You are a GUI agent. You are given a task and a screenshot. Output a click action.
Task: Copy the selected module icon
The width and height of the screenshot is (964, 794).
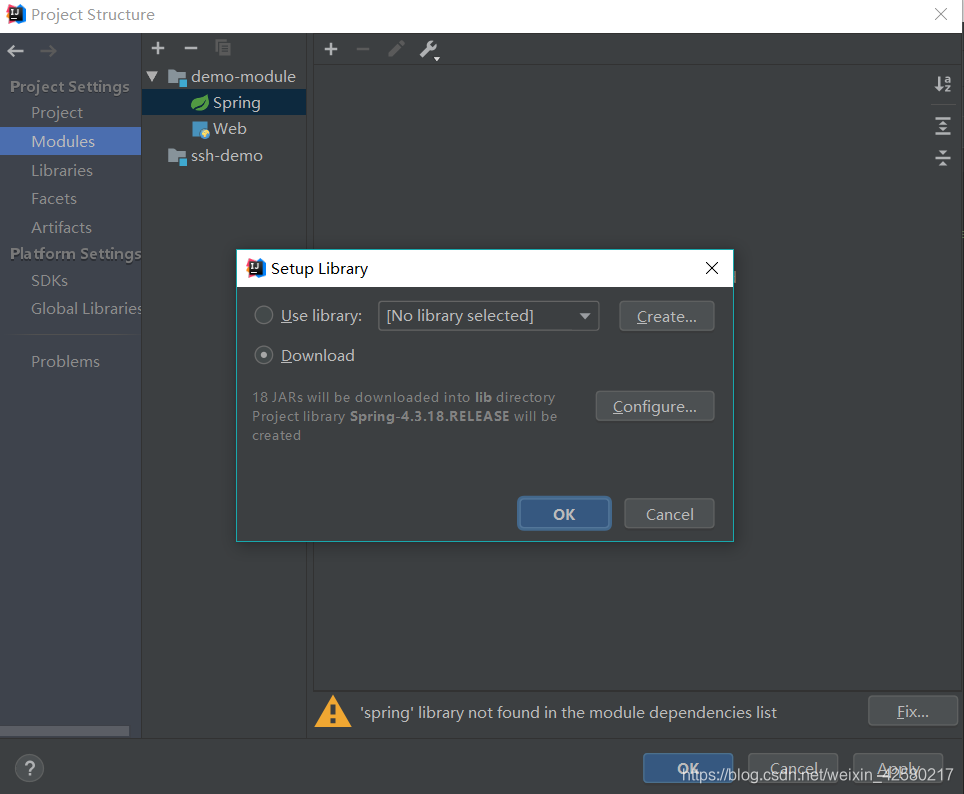coord(223,47)
